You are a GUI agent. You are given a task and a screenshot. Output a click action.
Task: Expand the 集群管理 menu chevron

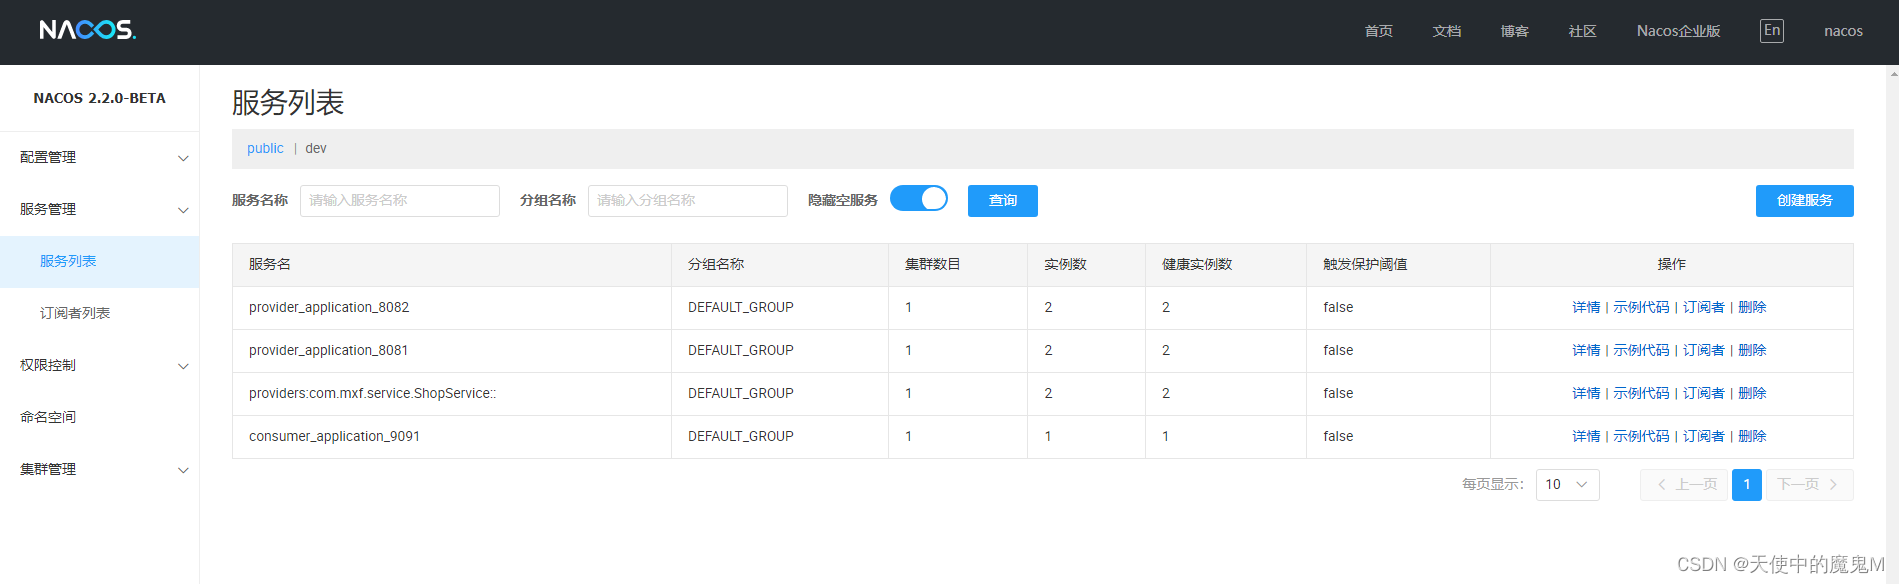tap(183, 470)
